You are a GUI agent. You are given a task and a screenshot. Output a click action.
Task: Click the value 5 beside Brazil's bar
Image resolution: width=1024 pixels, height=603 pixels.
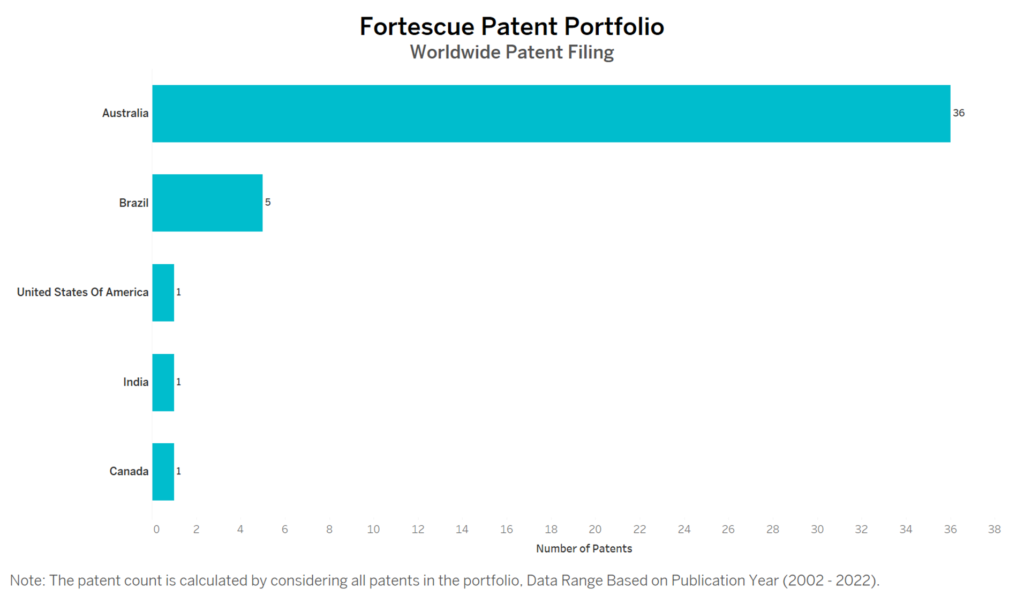point(268,202)
